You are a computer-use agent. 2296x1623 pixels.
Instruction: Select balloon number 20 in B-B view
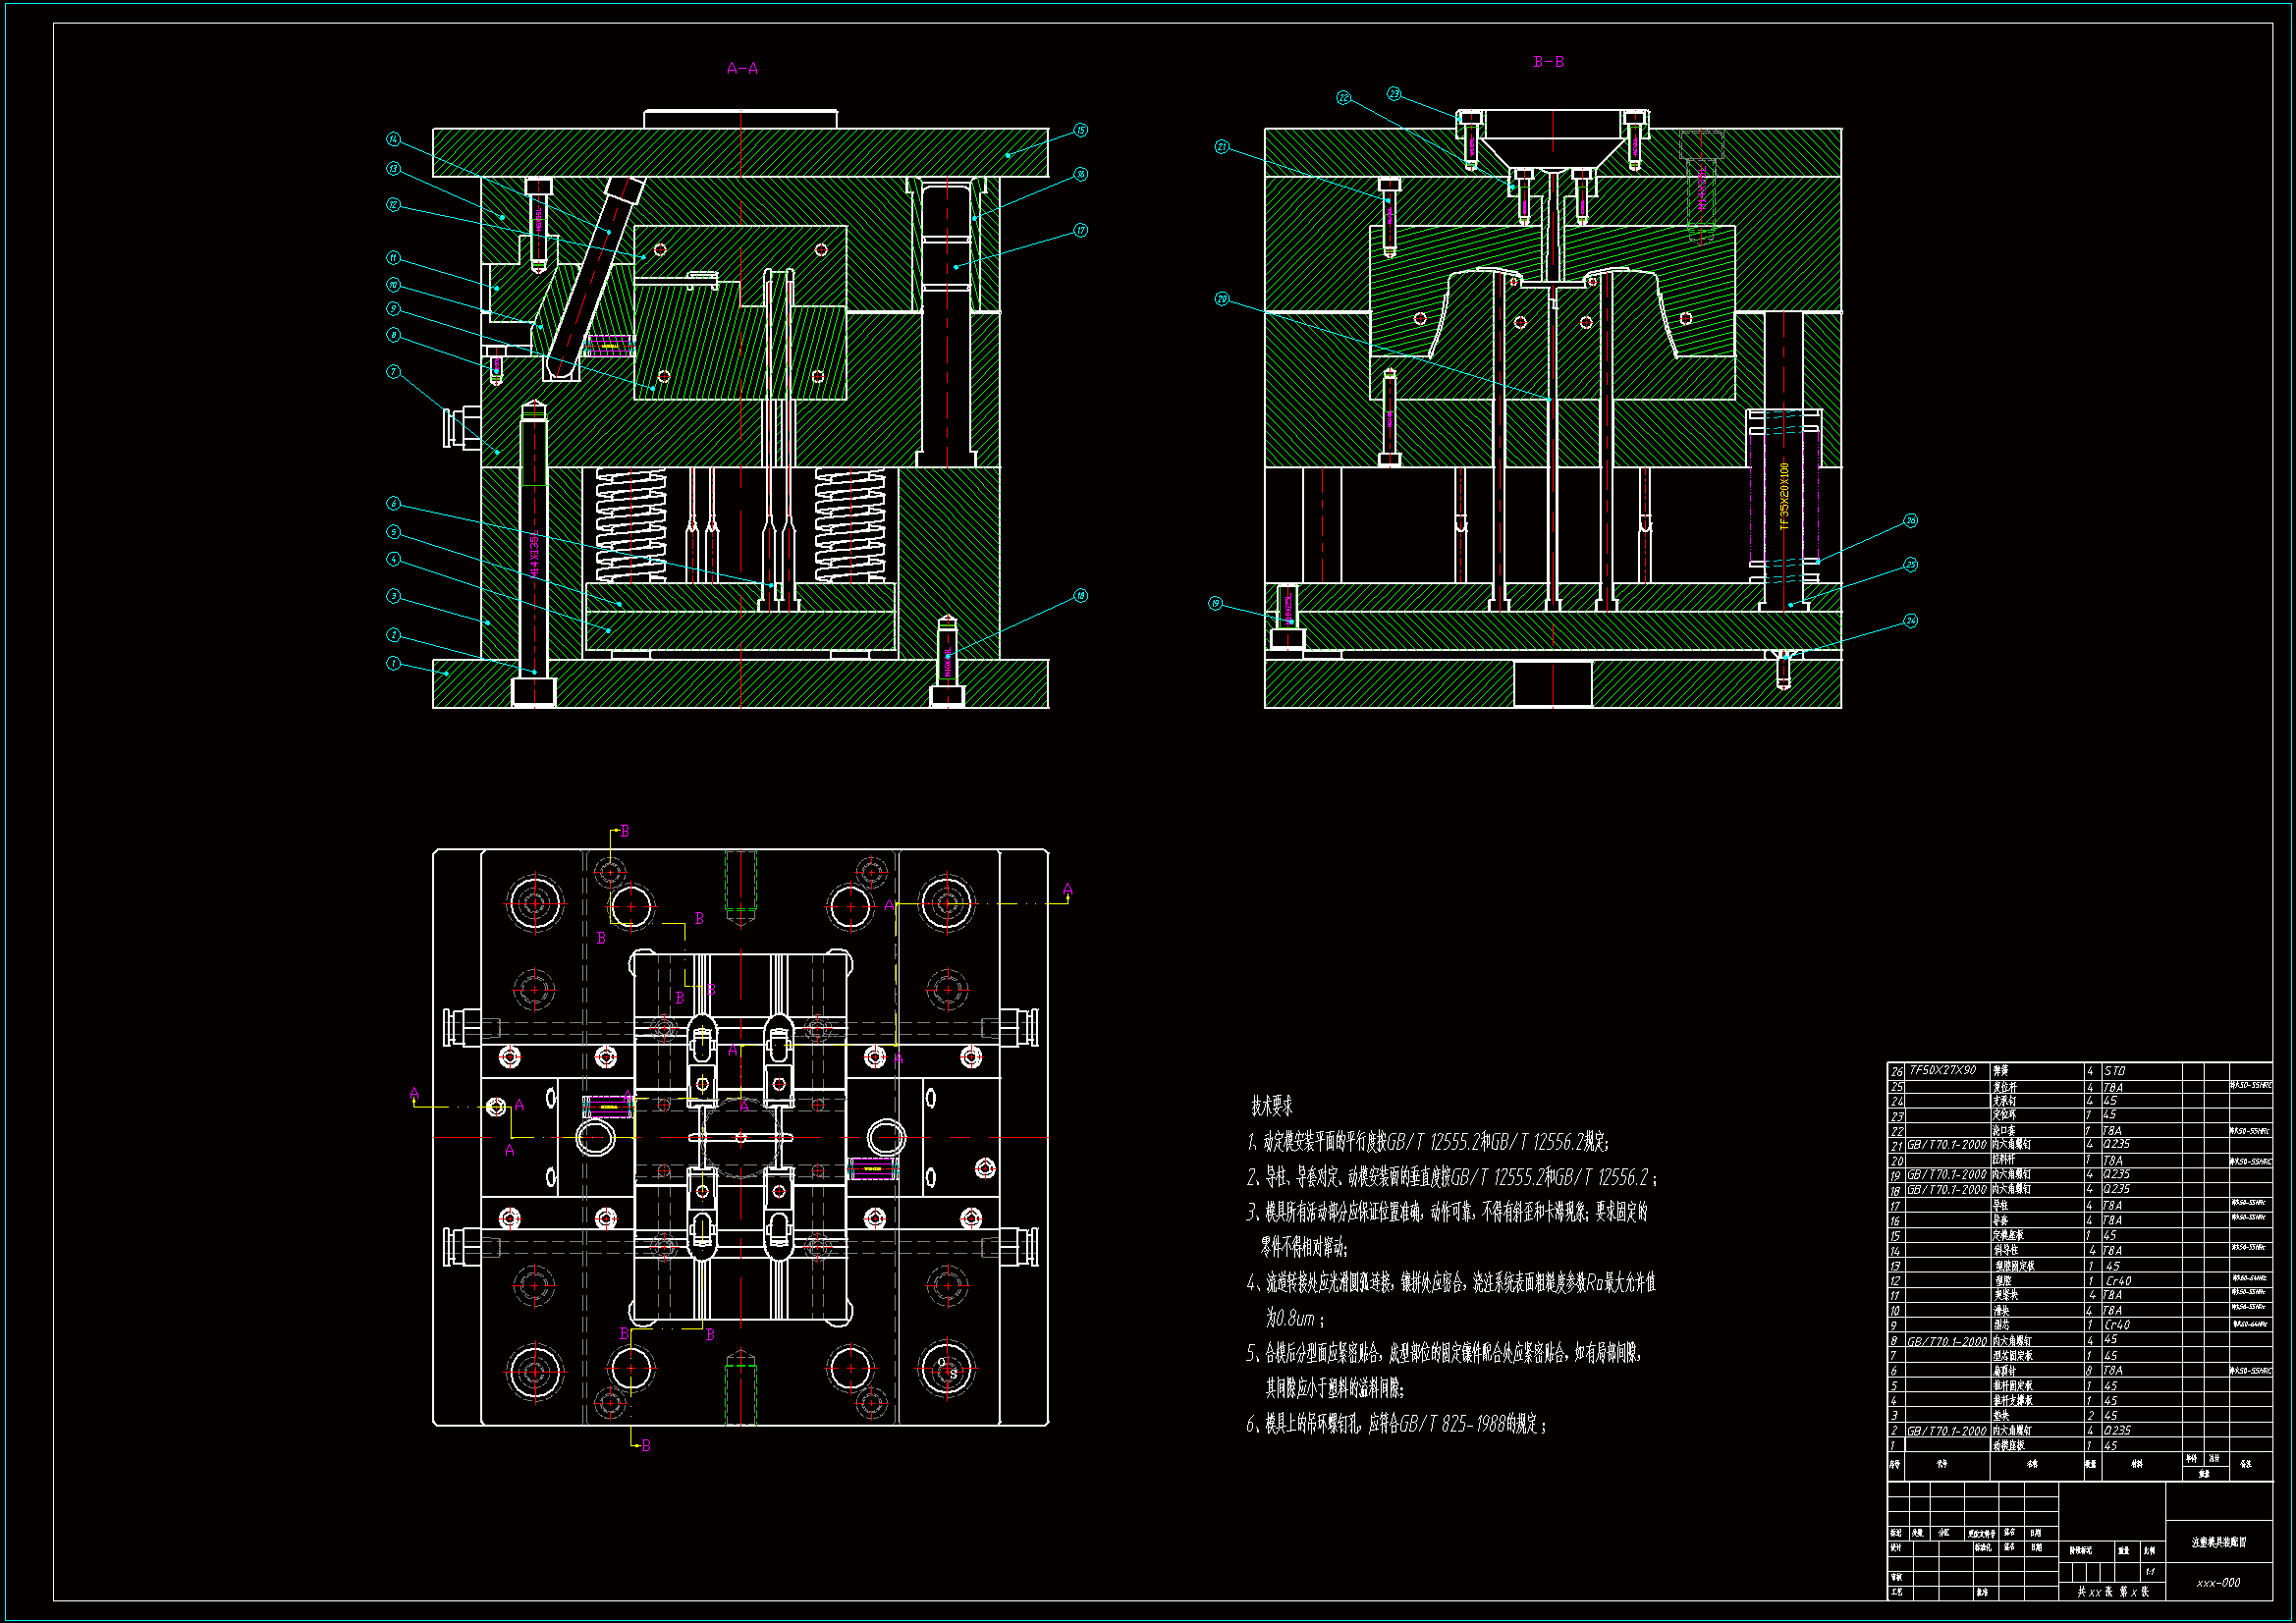click(x=1222, y=300)
